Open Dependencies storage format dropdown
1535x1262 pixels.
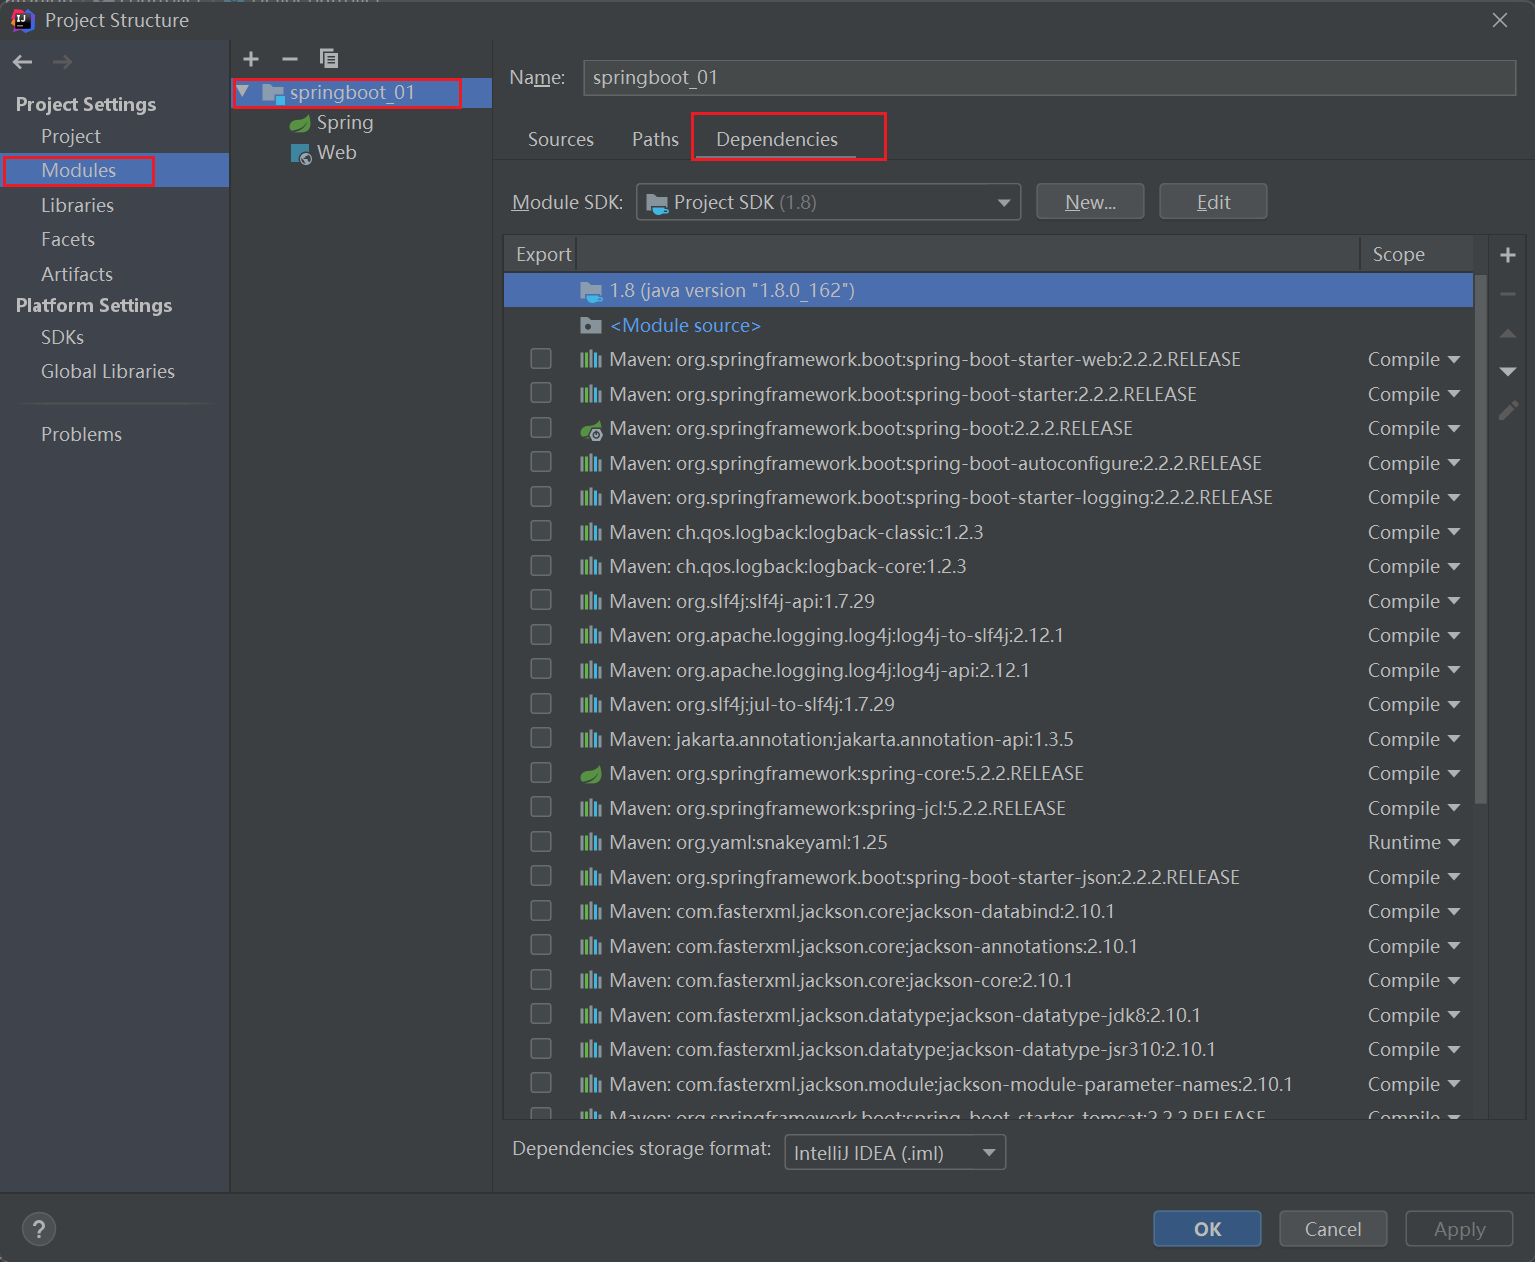point(895,1153)
